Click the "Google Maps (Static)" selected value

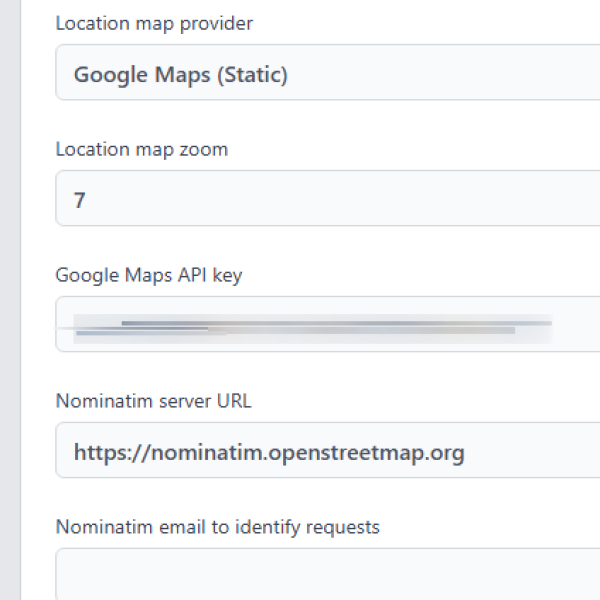click(180, 74)
